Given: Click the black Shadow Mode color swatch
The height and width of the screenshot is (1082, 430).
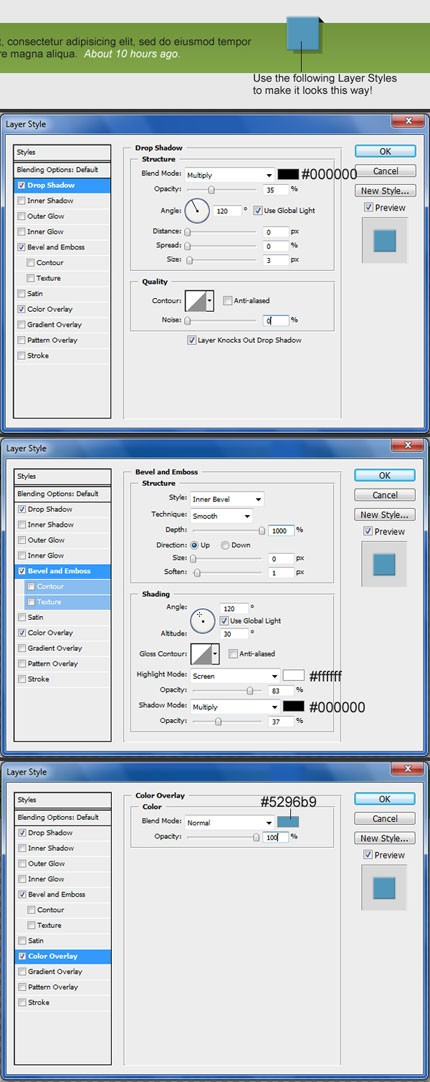Looking at the screenshot, I should [x=293, y=706].
